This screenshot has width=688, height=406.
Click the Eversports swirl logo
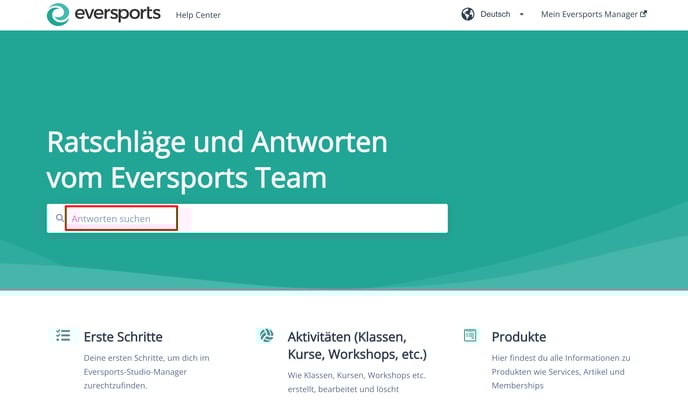point(58,14)
